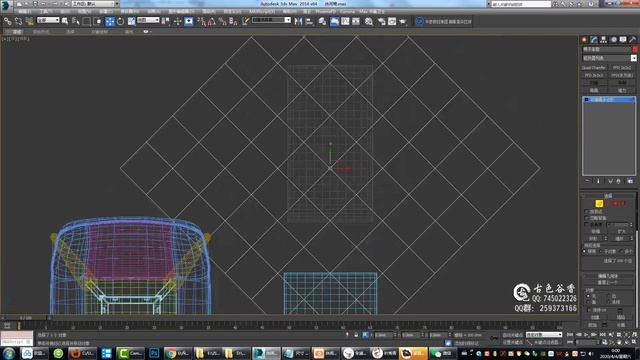This screenshot has width=640, height=360.
Task: Toggle the Percent Snap icon
Action: [x=222, y=21]
